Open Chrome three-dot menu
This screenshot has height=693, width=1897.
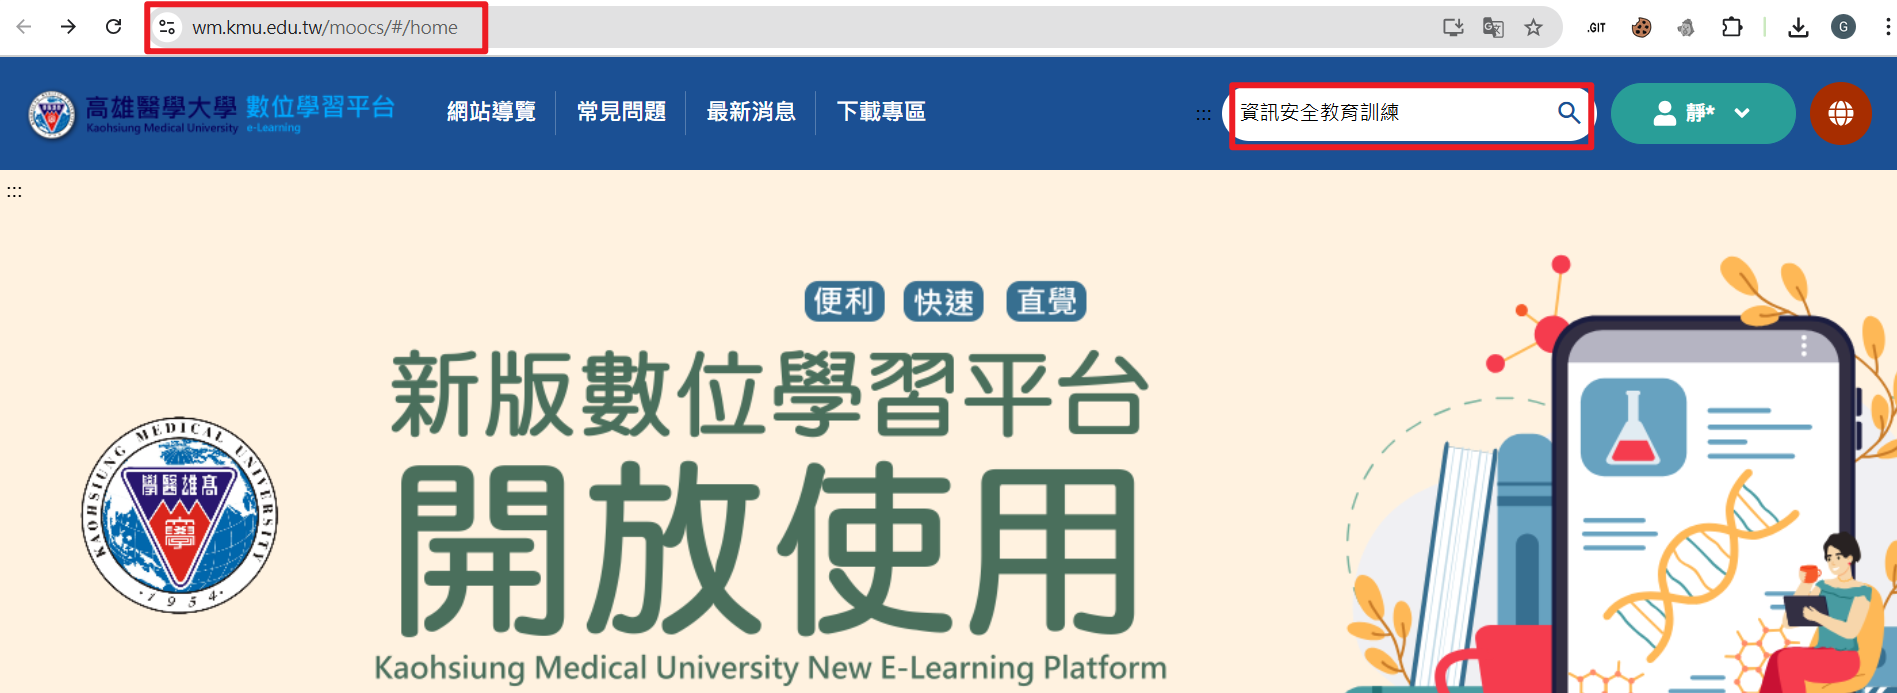click(1887, 28)
